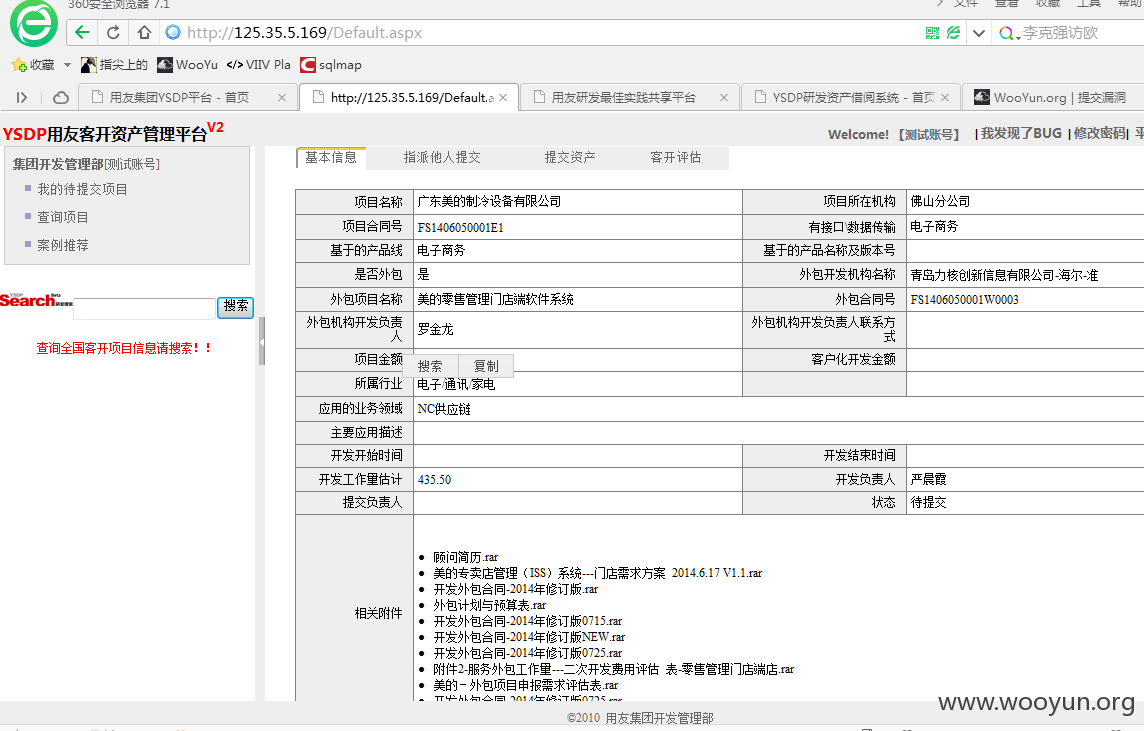Select the 提交资产 tab

pyautogui.click(x=570, y=158)
